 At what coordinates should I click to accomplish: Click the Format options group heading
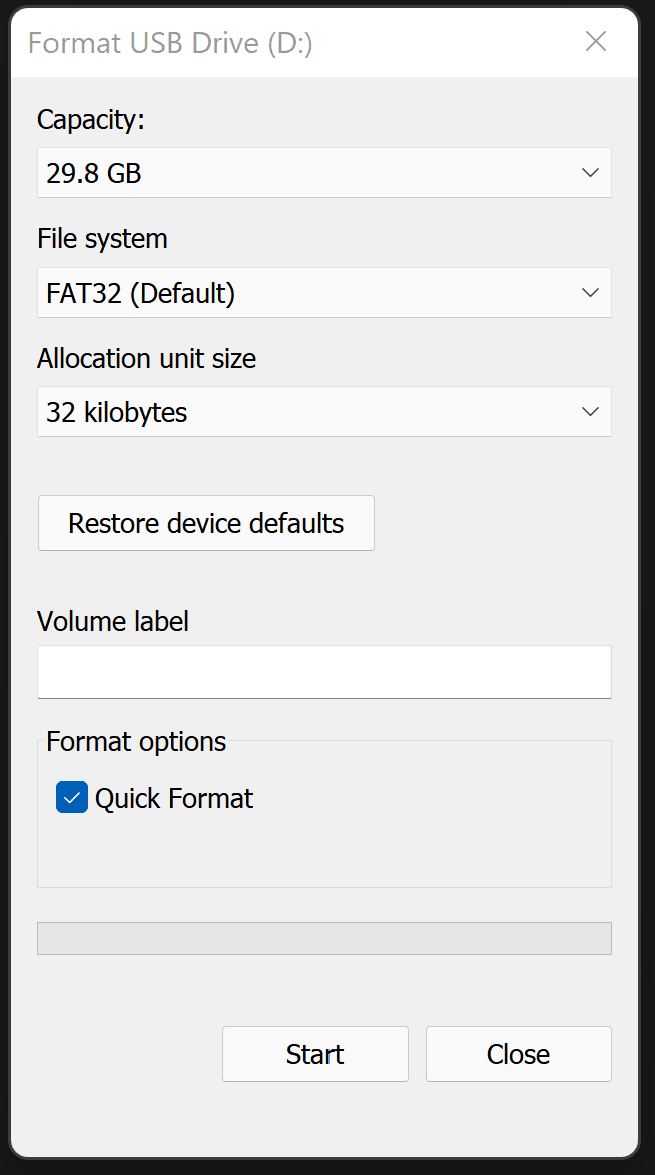(136, 742)
